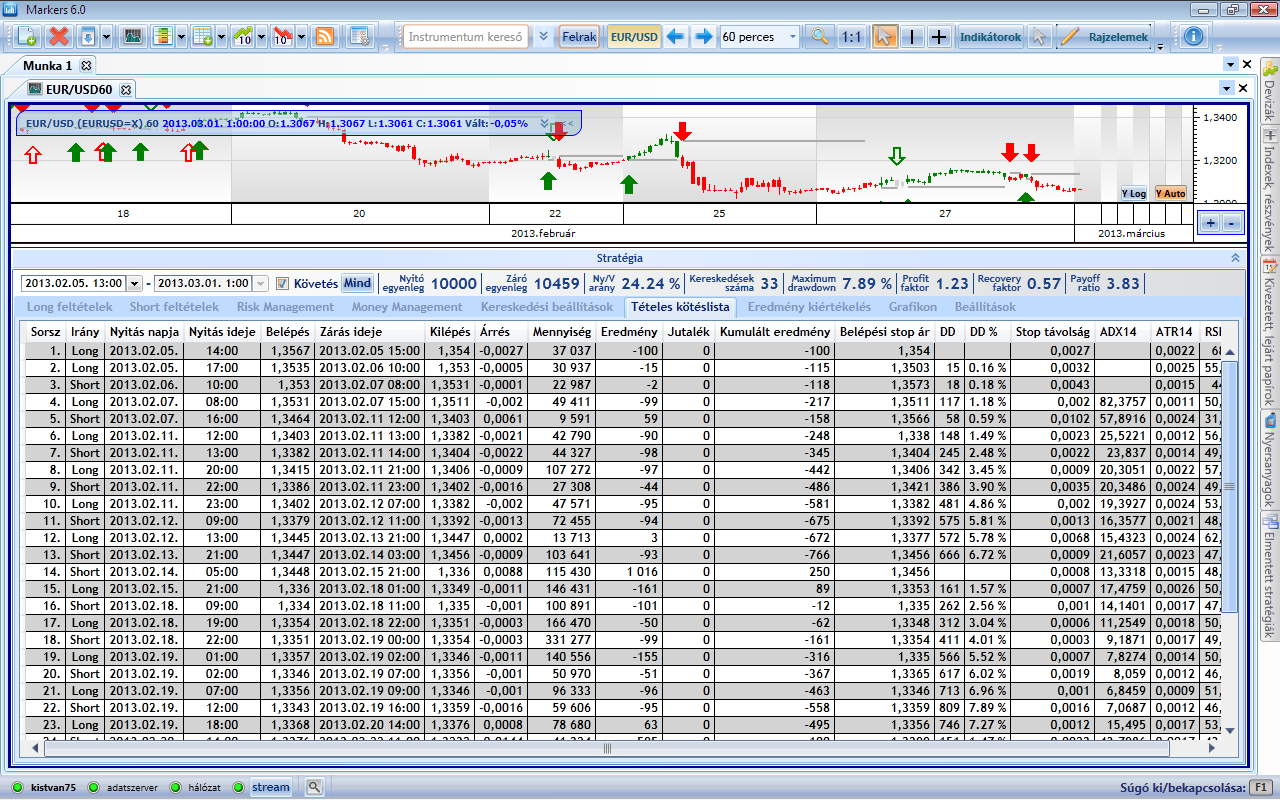
Task: Switch to Money Management tab
Action: pyautogui.click(x=407, y=307)
